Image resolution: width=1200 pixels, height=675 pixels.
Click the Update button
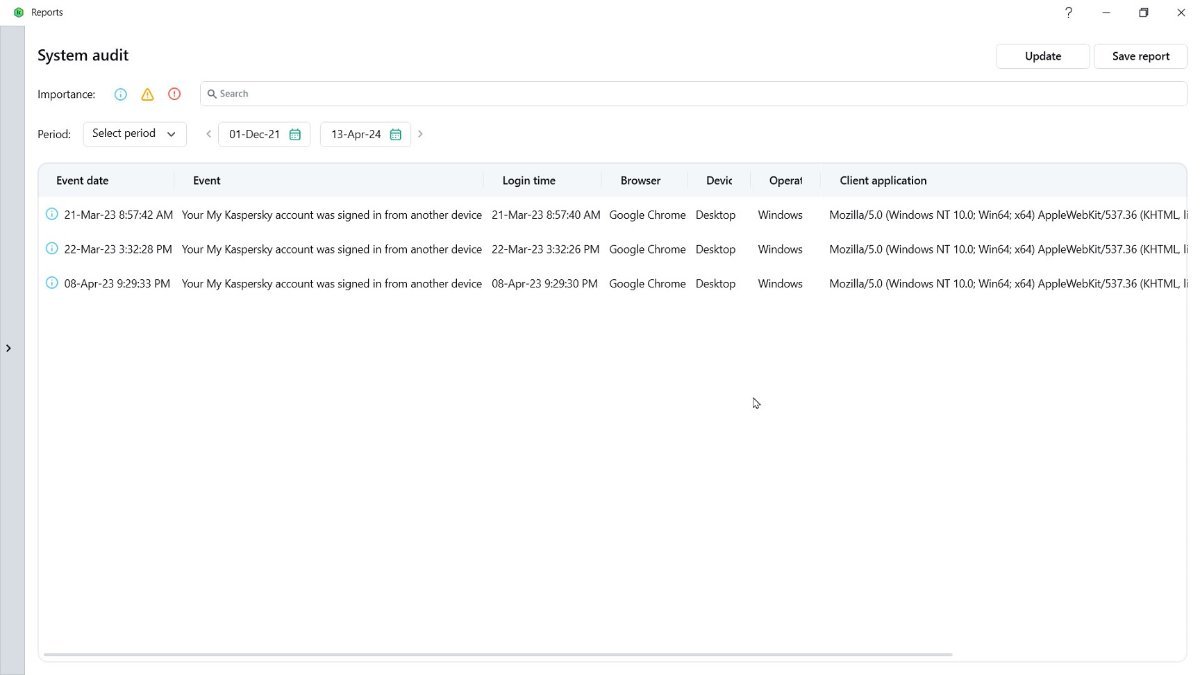click(x=1042, y=56)
